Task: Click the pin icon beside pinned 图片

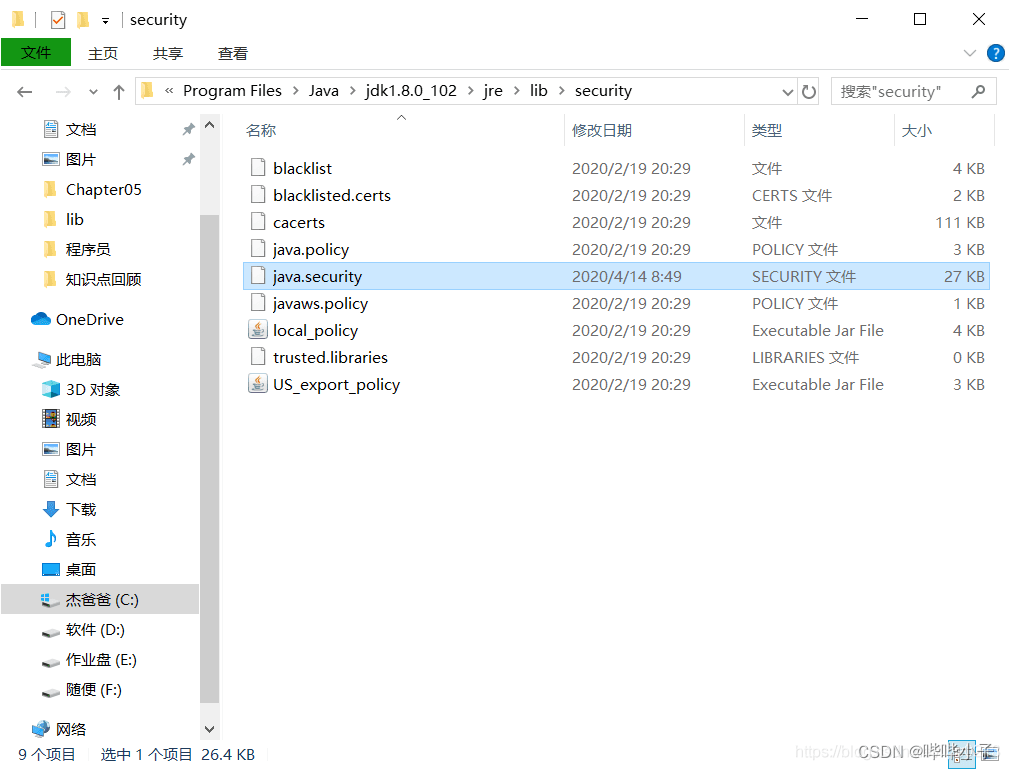Action: tap(188, 159)
